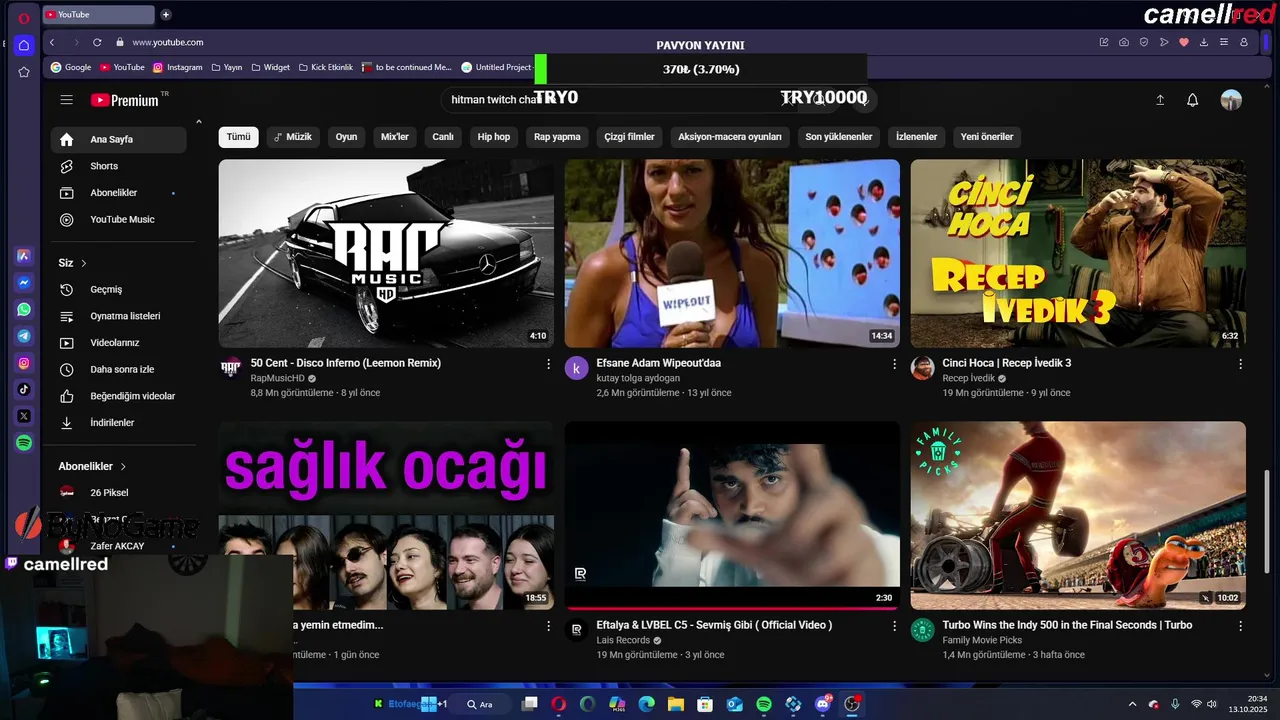
Task: Select the Canlı filter chip
Action: [x=443, y=137]
